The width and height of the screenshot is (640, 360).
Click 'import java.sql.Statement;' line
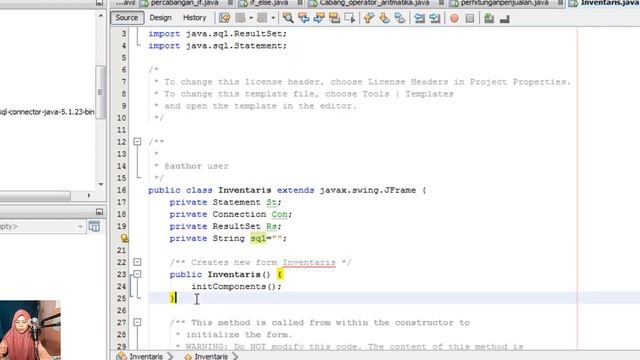click(218, 46)
